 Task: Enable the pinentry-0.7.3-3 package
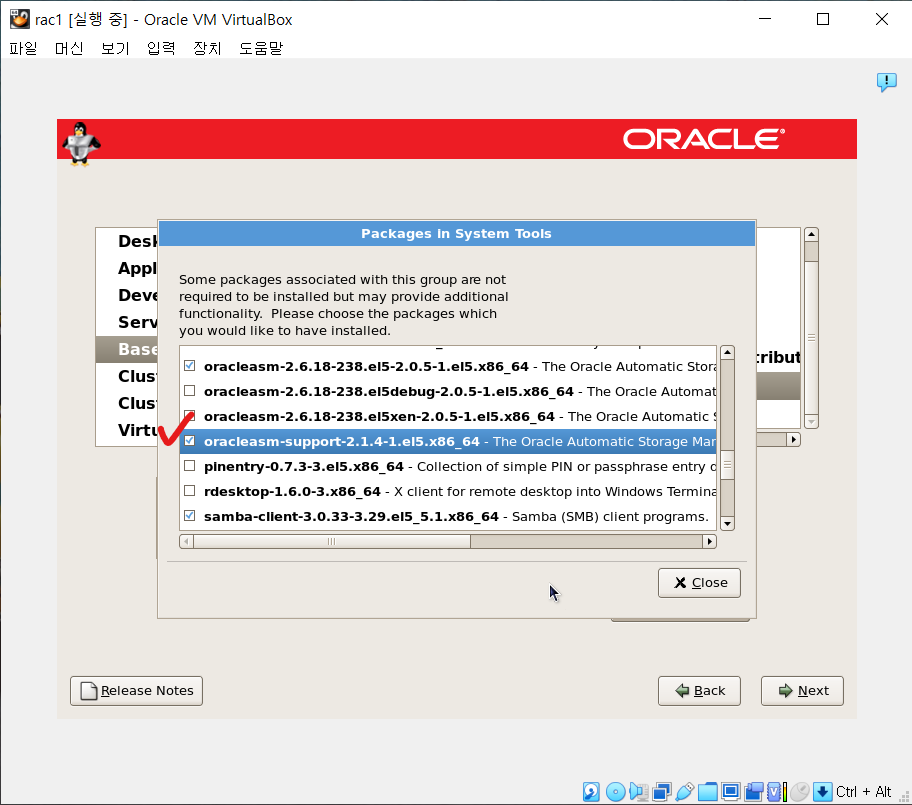(x=190, y=466)
